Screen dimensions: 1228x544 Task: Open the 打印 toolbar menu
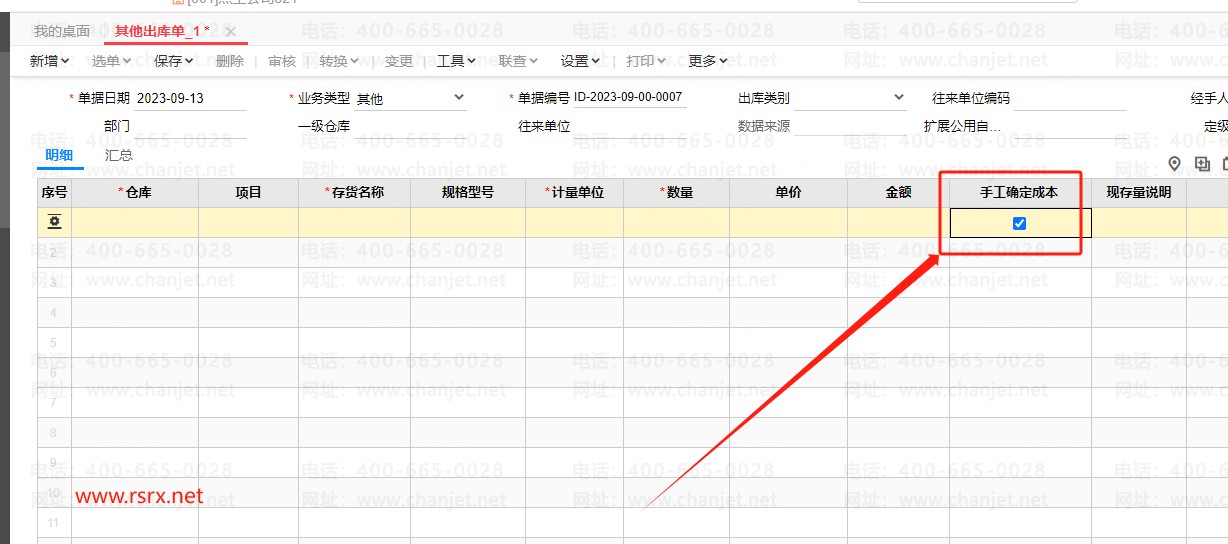pyautogui.click(x=646, y=61)
